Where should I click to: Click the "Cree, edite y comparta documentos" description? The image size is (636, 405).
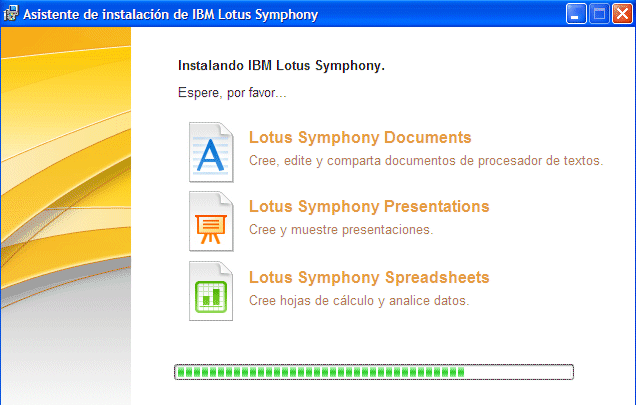426,161
